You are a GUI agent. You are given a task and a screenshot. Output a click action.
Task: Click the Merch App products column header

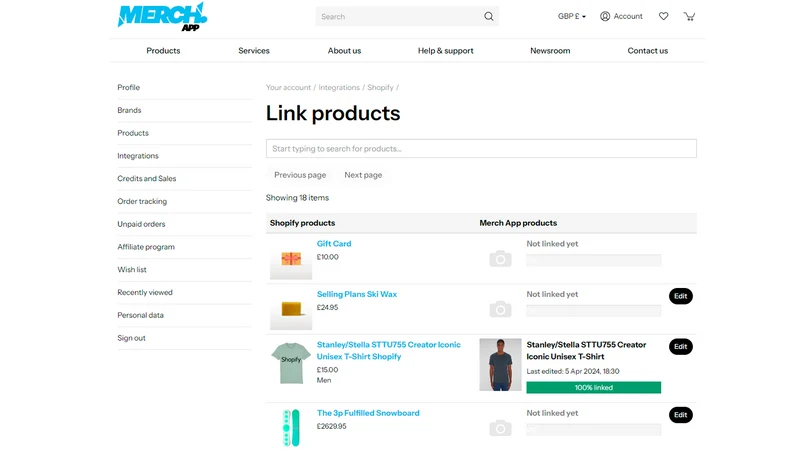point(518,223)
